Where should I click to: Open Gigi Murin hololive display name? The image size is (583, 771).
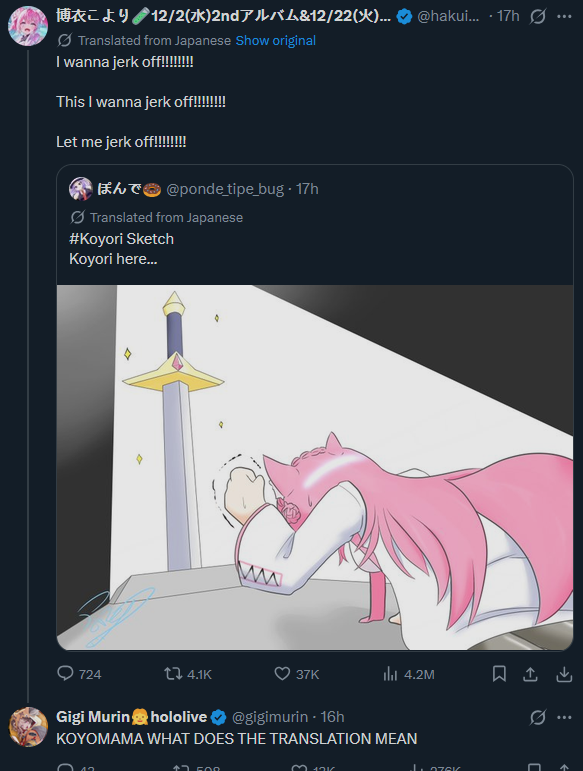[131, 717]
